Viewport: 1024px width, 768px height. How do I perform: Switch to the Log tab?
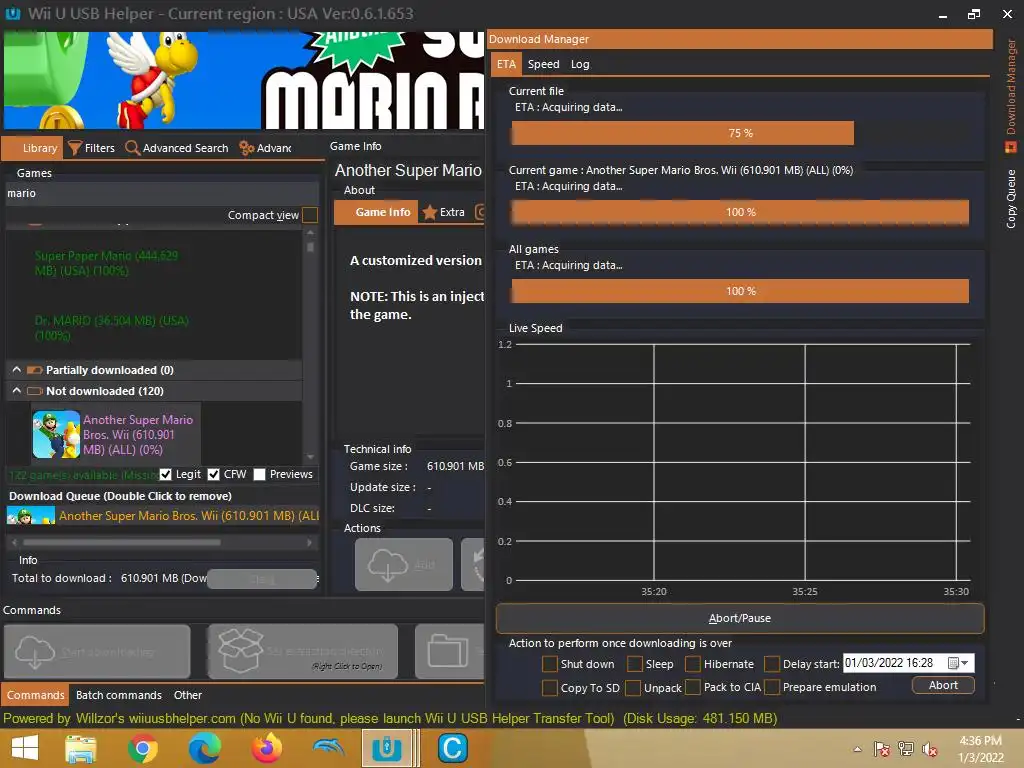(580, 64)
